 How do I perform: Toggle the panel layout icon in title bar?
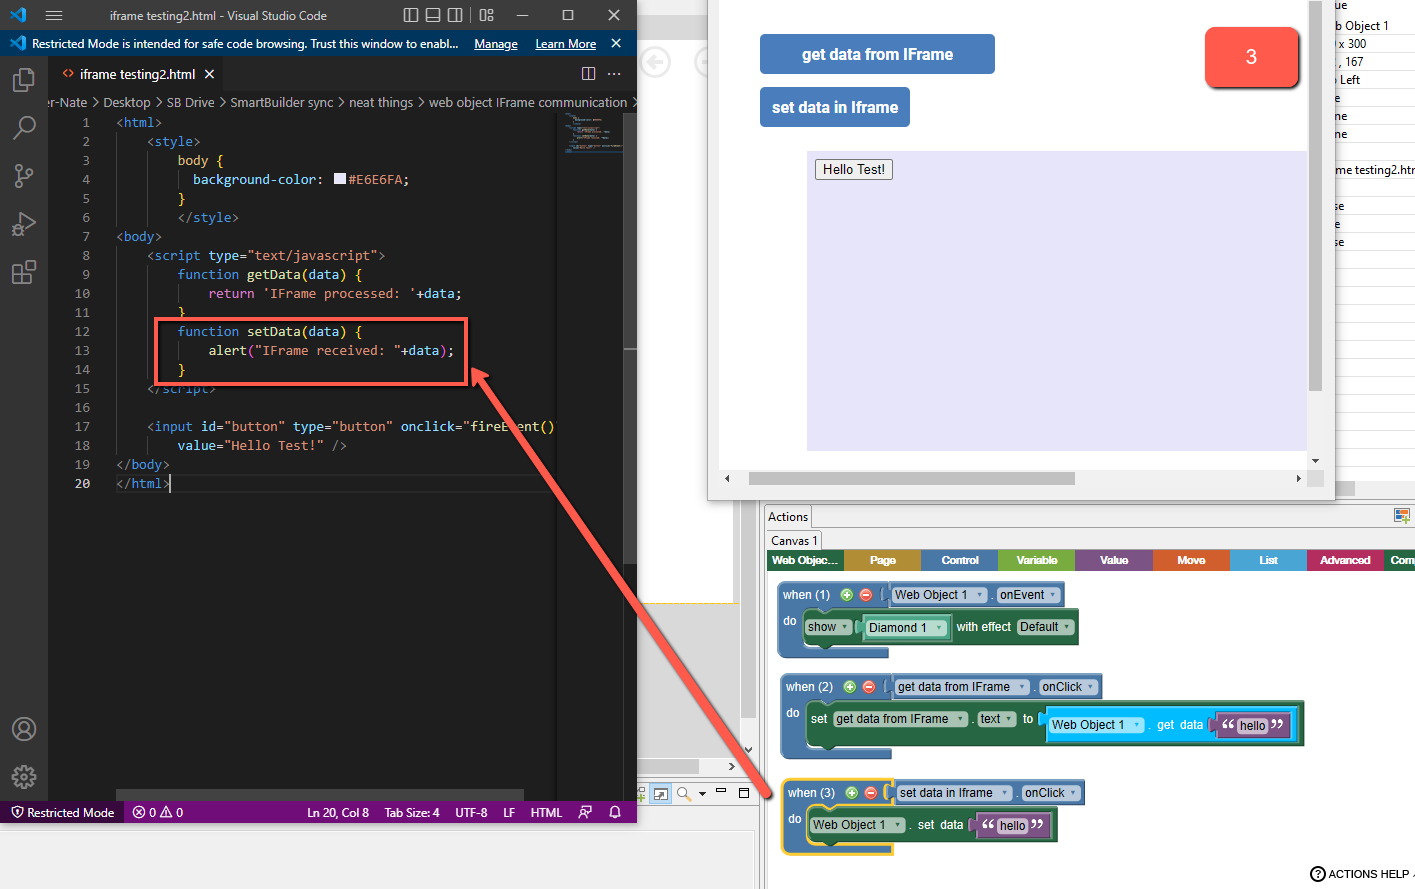[x=433, y=15]
